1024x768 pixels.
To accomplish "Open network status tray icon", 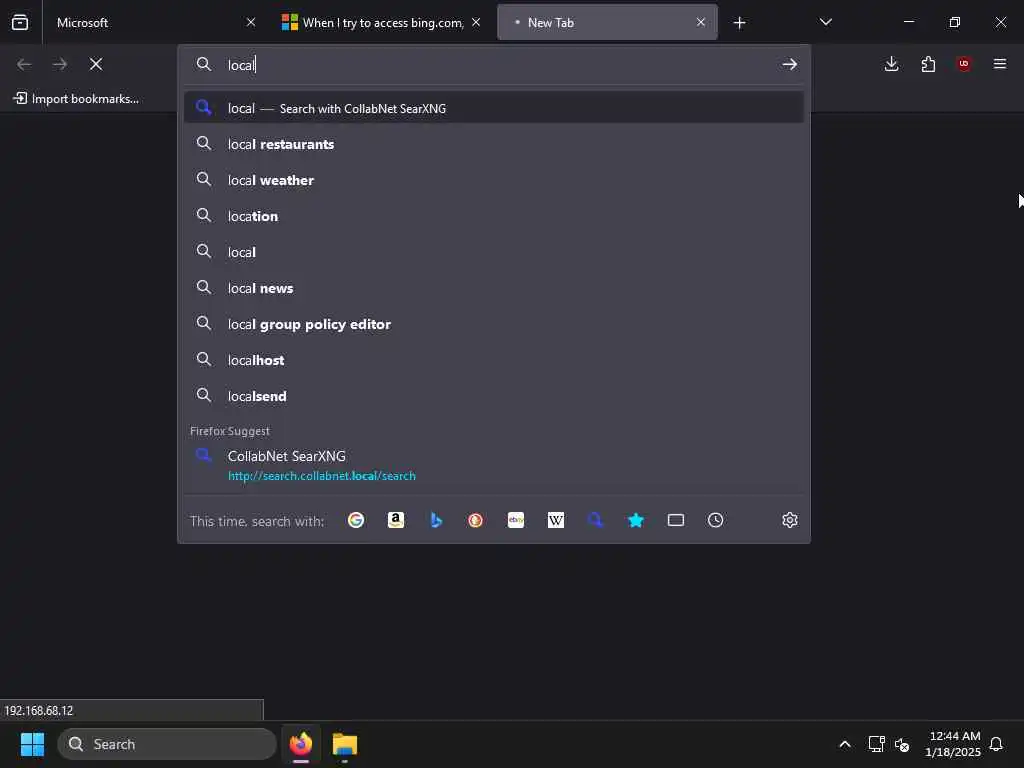I will [x=876, y=744].
